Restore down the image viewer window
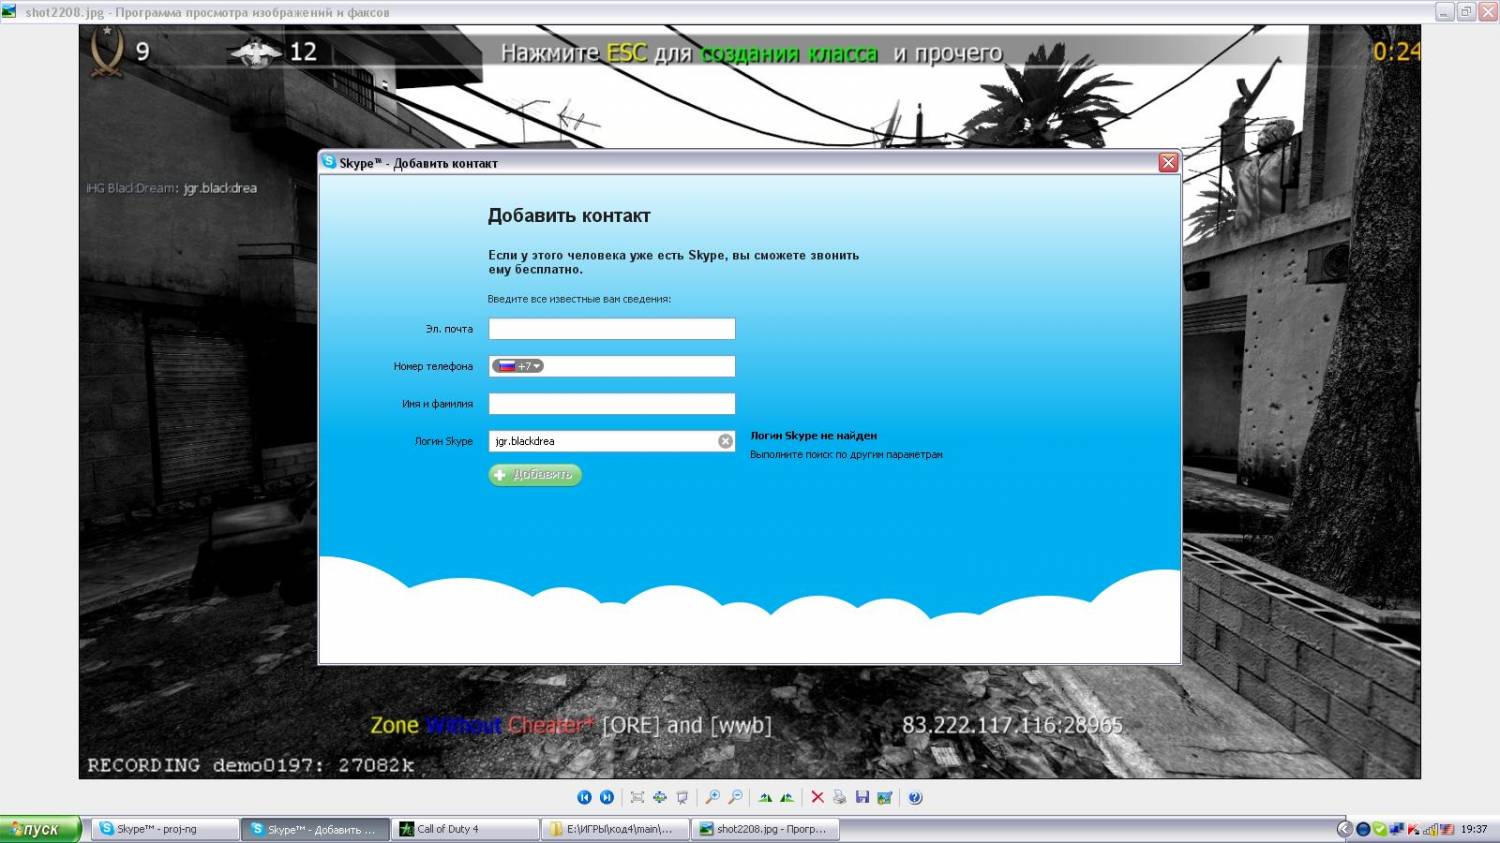 click(x=1466, y=12)
